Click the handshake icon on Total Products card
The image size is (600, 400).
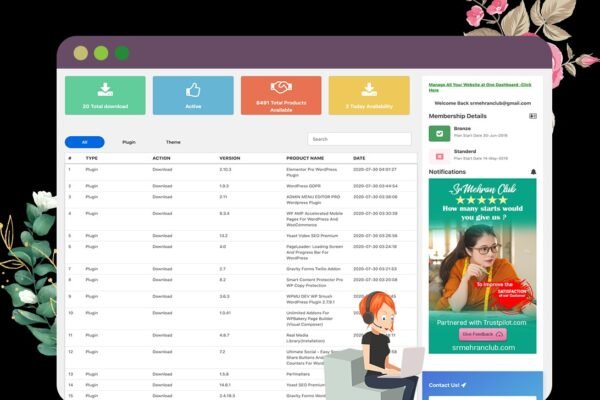pos(281,88)
